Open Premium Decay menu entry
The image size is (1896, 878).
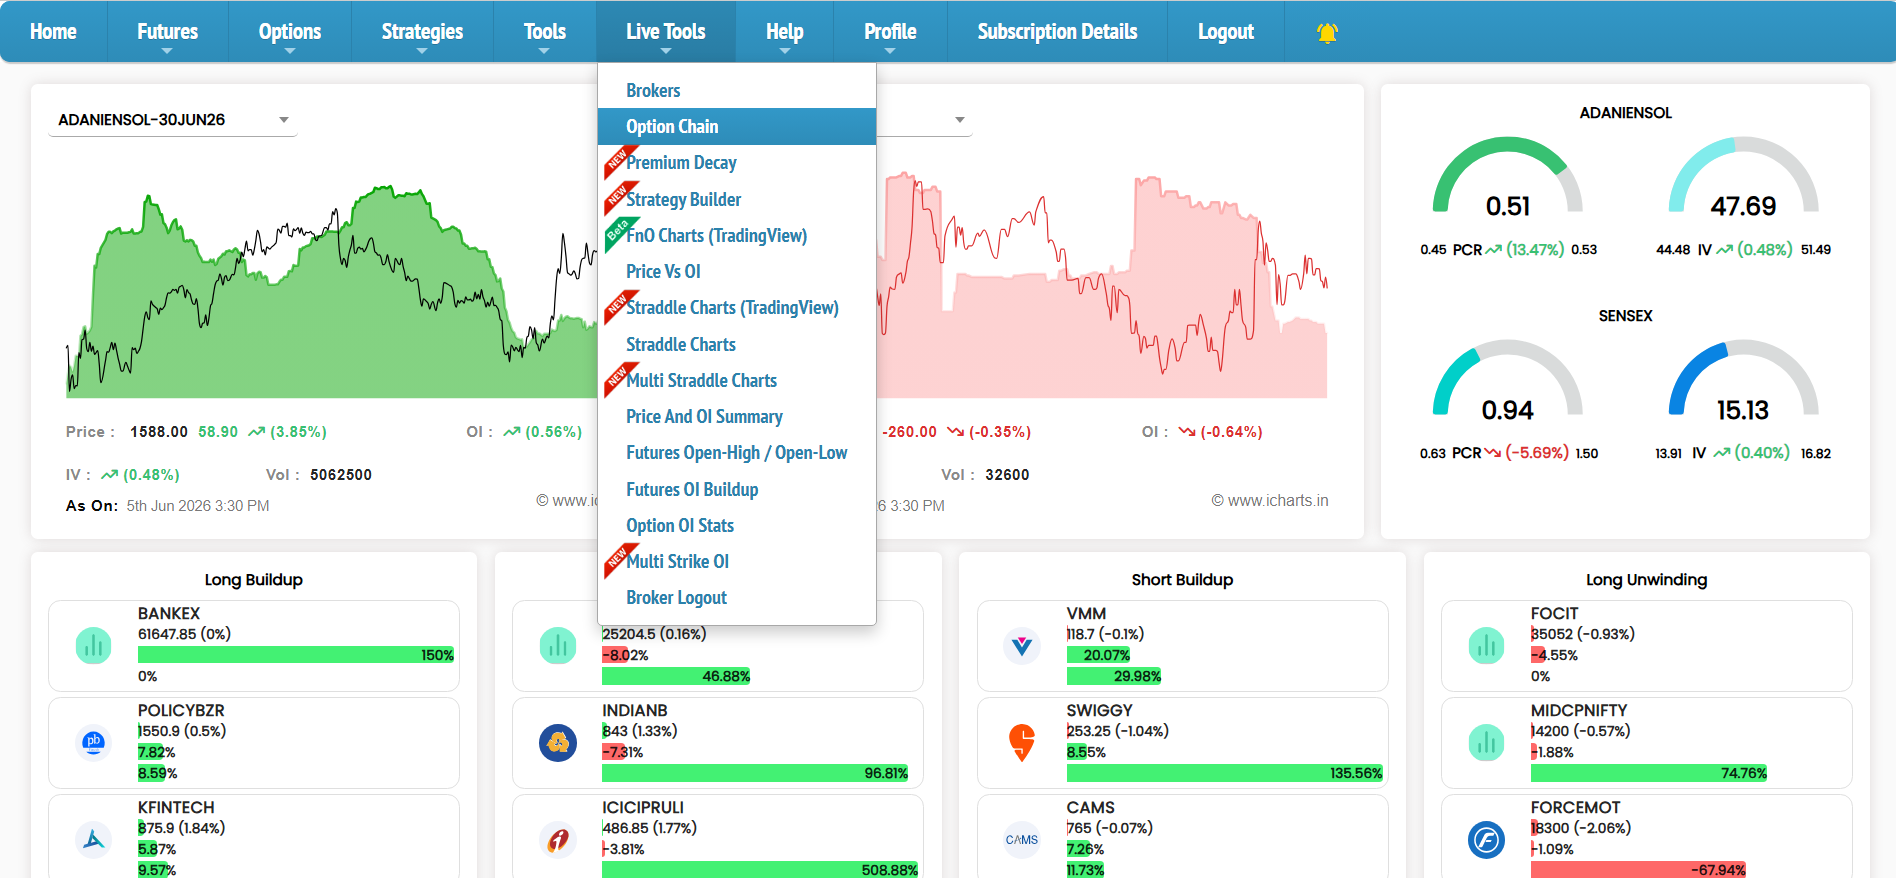pyautogui.click(x=737, y=163)
